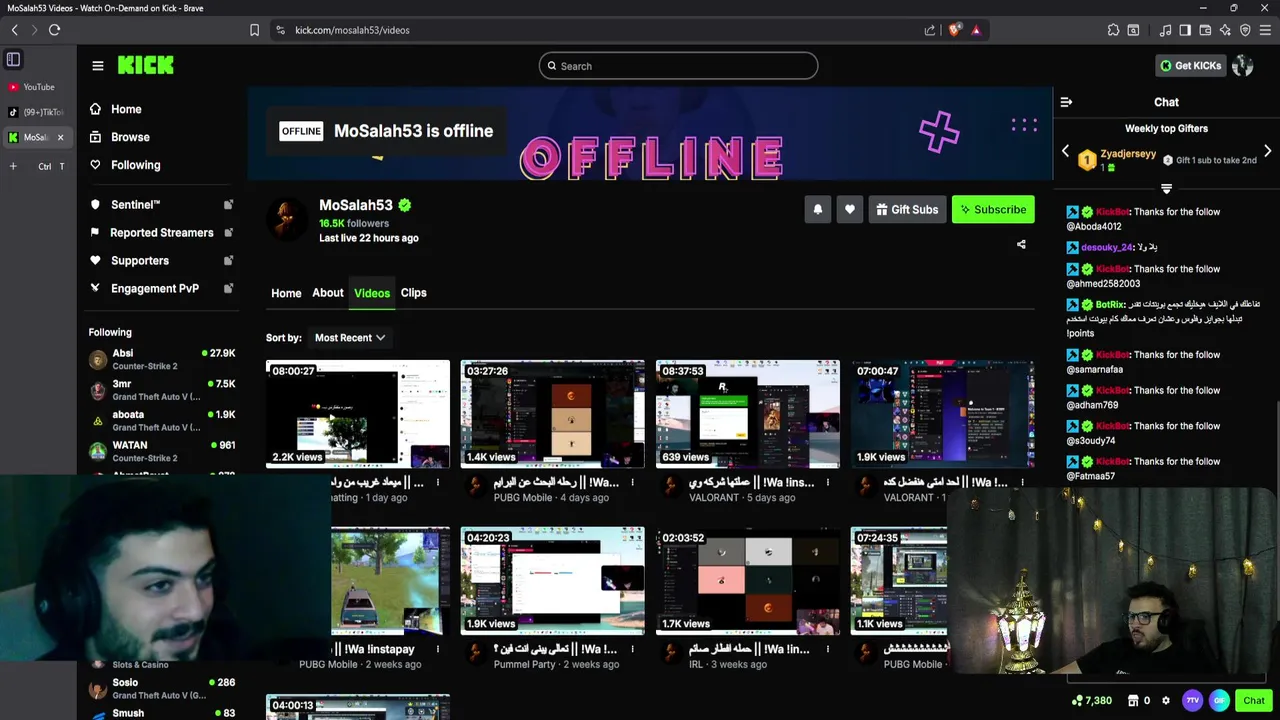The height and width of the screenshot is (720, 1280).
Task: Open Sentinel in sidebar
Action: 161,204
